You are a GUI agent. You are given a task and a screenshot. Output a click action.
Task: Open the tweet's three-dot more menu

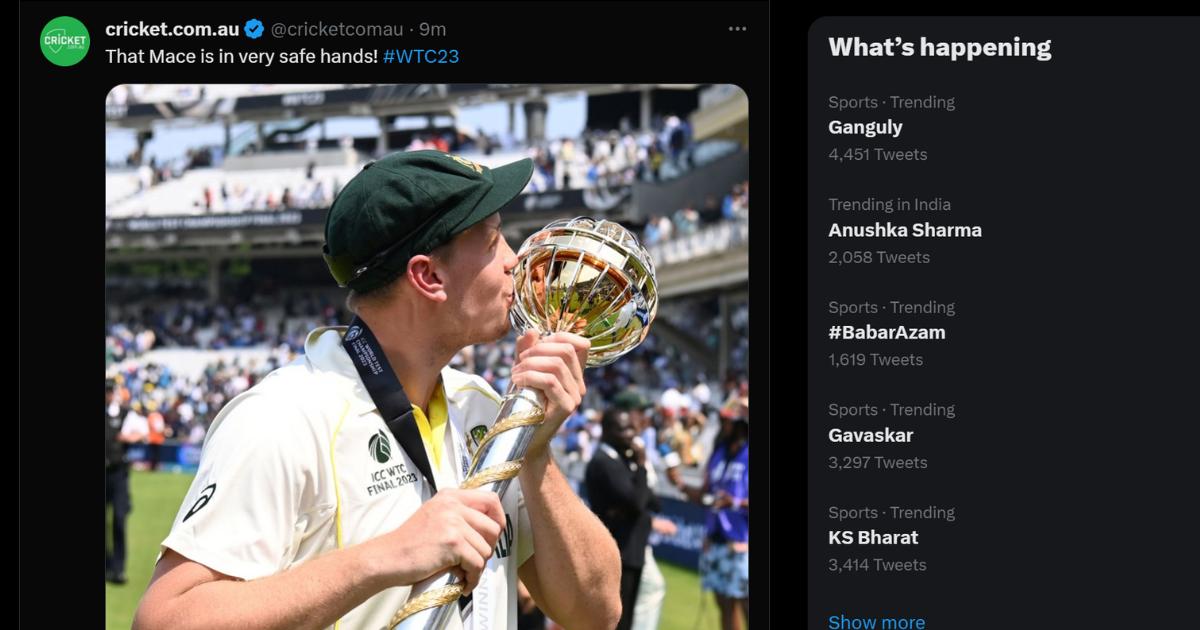click(x=737, y=29)
